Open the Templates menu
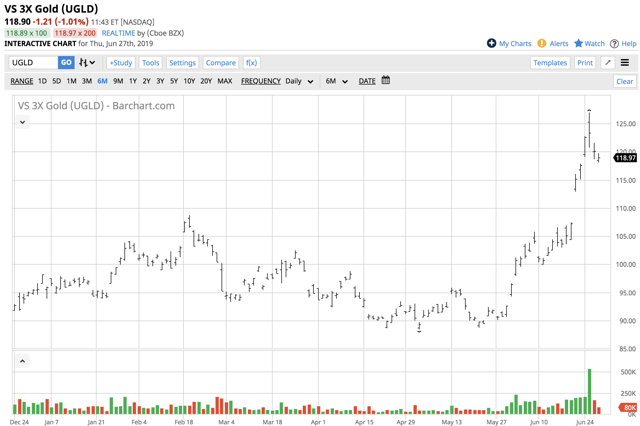The height and width of the screenshot is (426, 640). (x=550, y=62)
